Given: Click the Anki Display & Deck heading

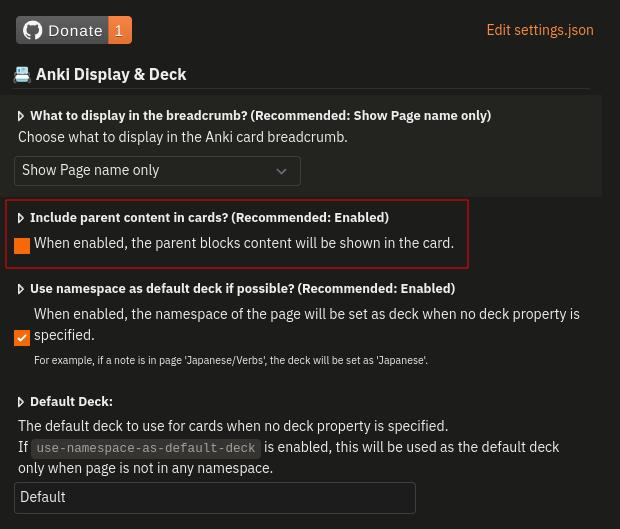Looking at the screenshot, I should pos(111,74).
